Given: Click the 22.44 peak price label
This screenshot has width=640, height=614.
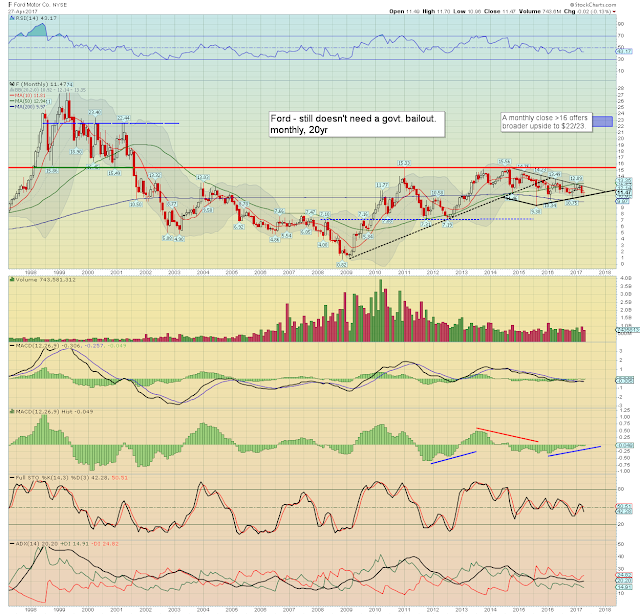Looking at the screenshot, I should click(x=123, y=118).
